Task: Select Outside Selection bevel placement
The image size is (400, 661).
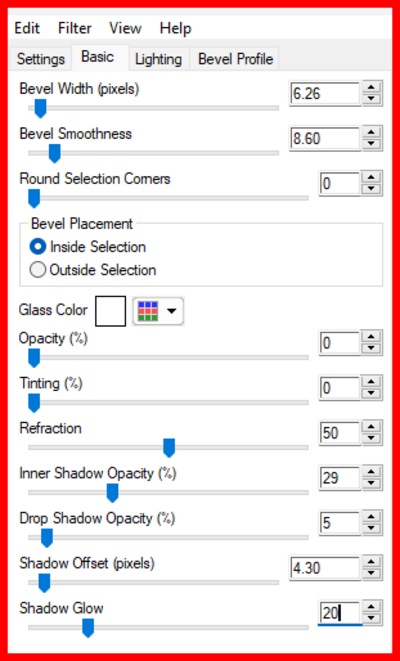Action: pyautogui.click(x=93, y=270)
